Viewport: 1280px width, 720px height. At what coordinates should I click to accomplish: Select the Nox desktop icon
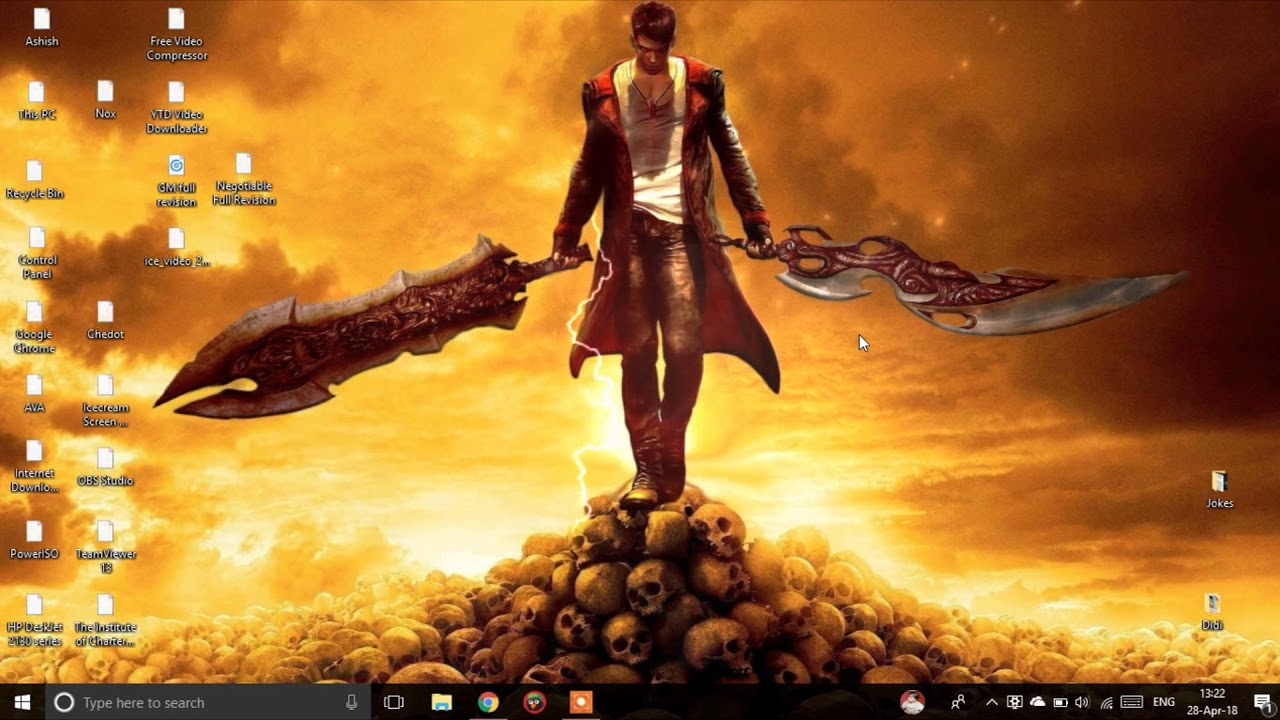click(105, 100)
